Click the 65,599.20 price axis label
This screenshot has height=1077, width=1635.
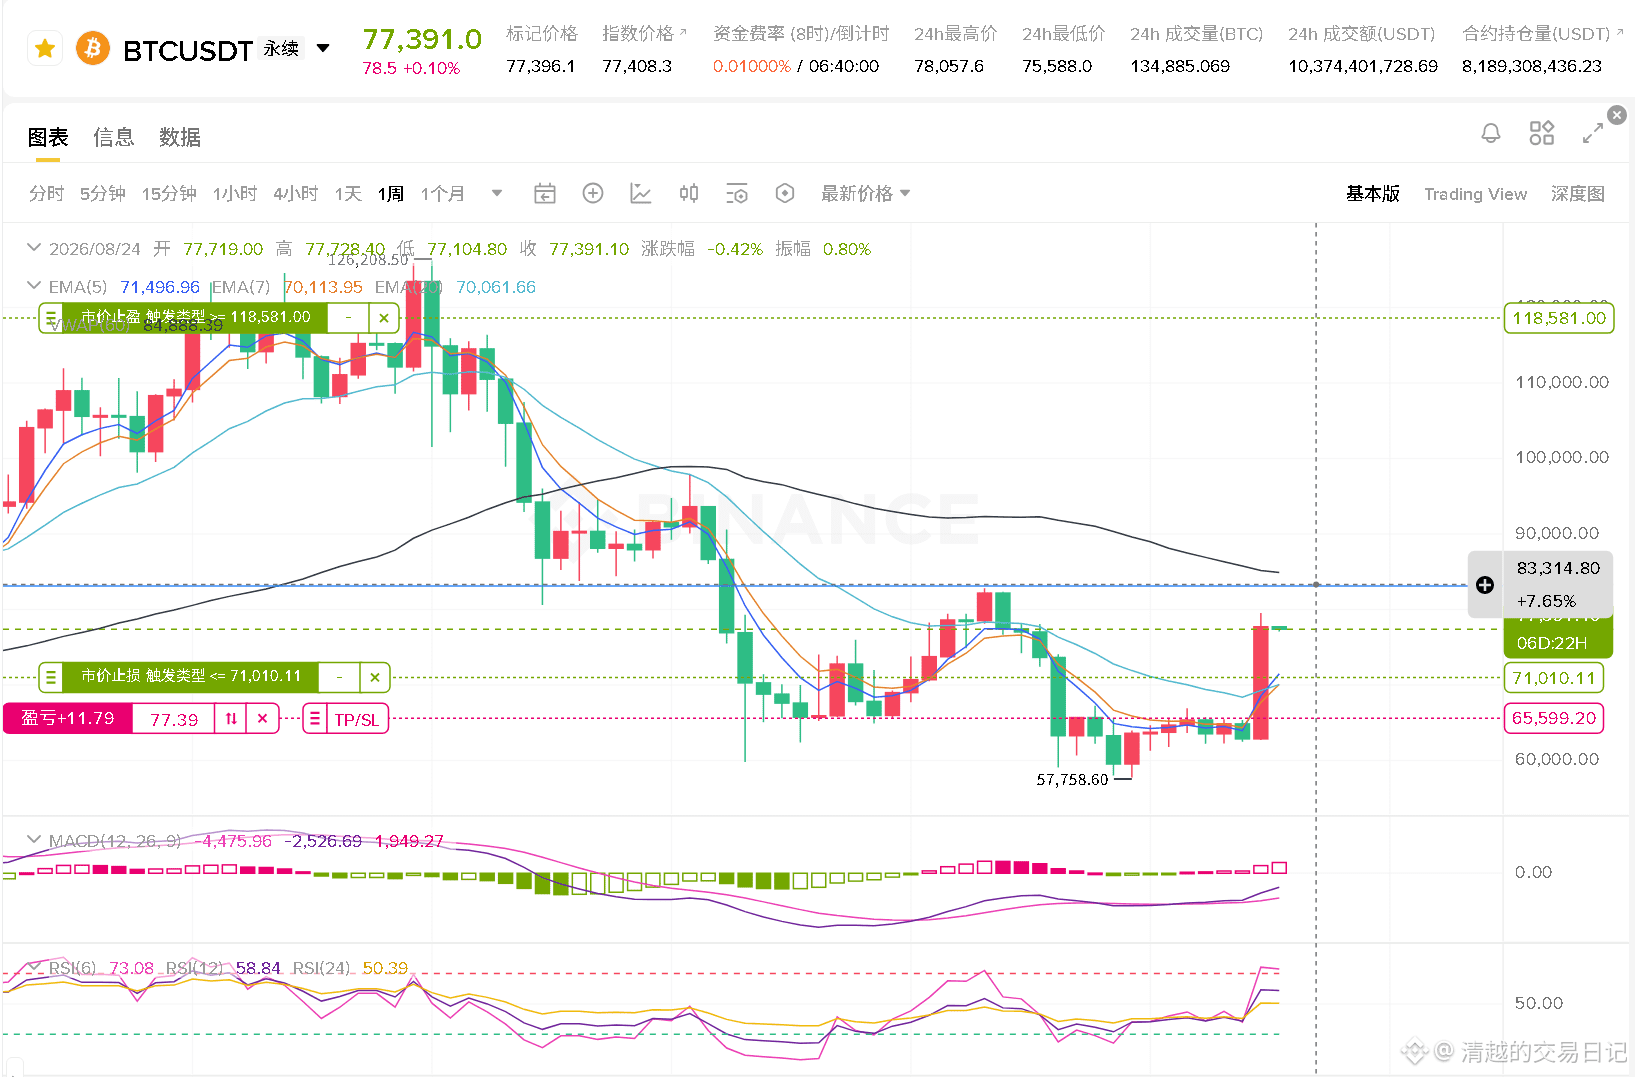tap(1554, 718)
